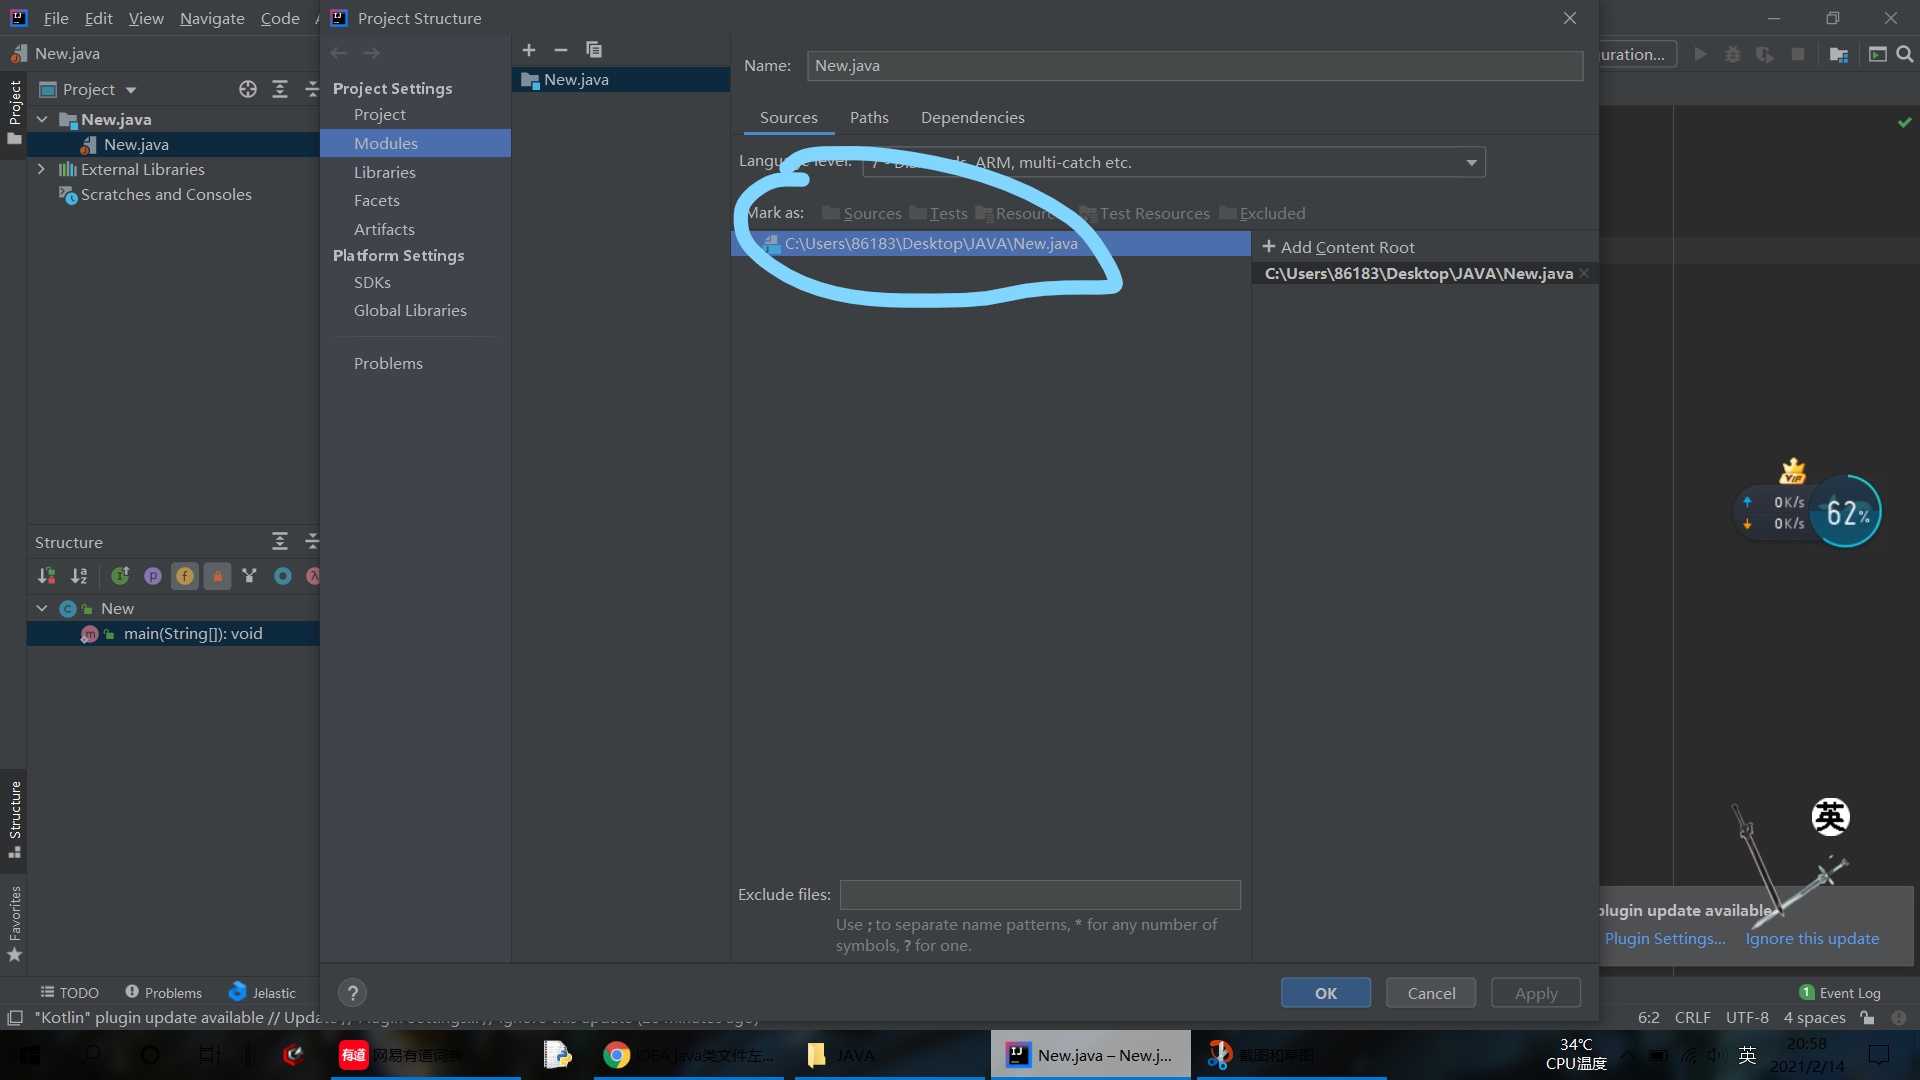The width and height of the screenshot is (1920, 1080).
Task: Select the content root path in the tree
Action: point(991,243)
